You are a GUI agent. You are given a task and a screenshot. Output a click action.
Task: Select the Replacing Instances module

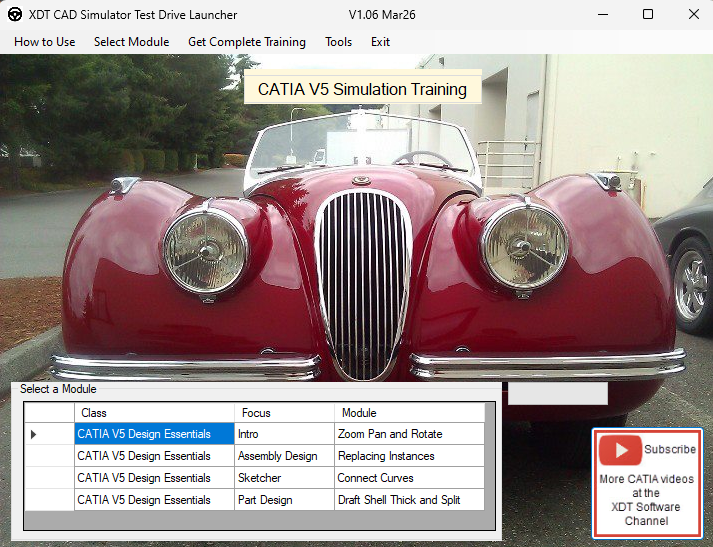[x=409, y=456]
